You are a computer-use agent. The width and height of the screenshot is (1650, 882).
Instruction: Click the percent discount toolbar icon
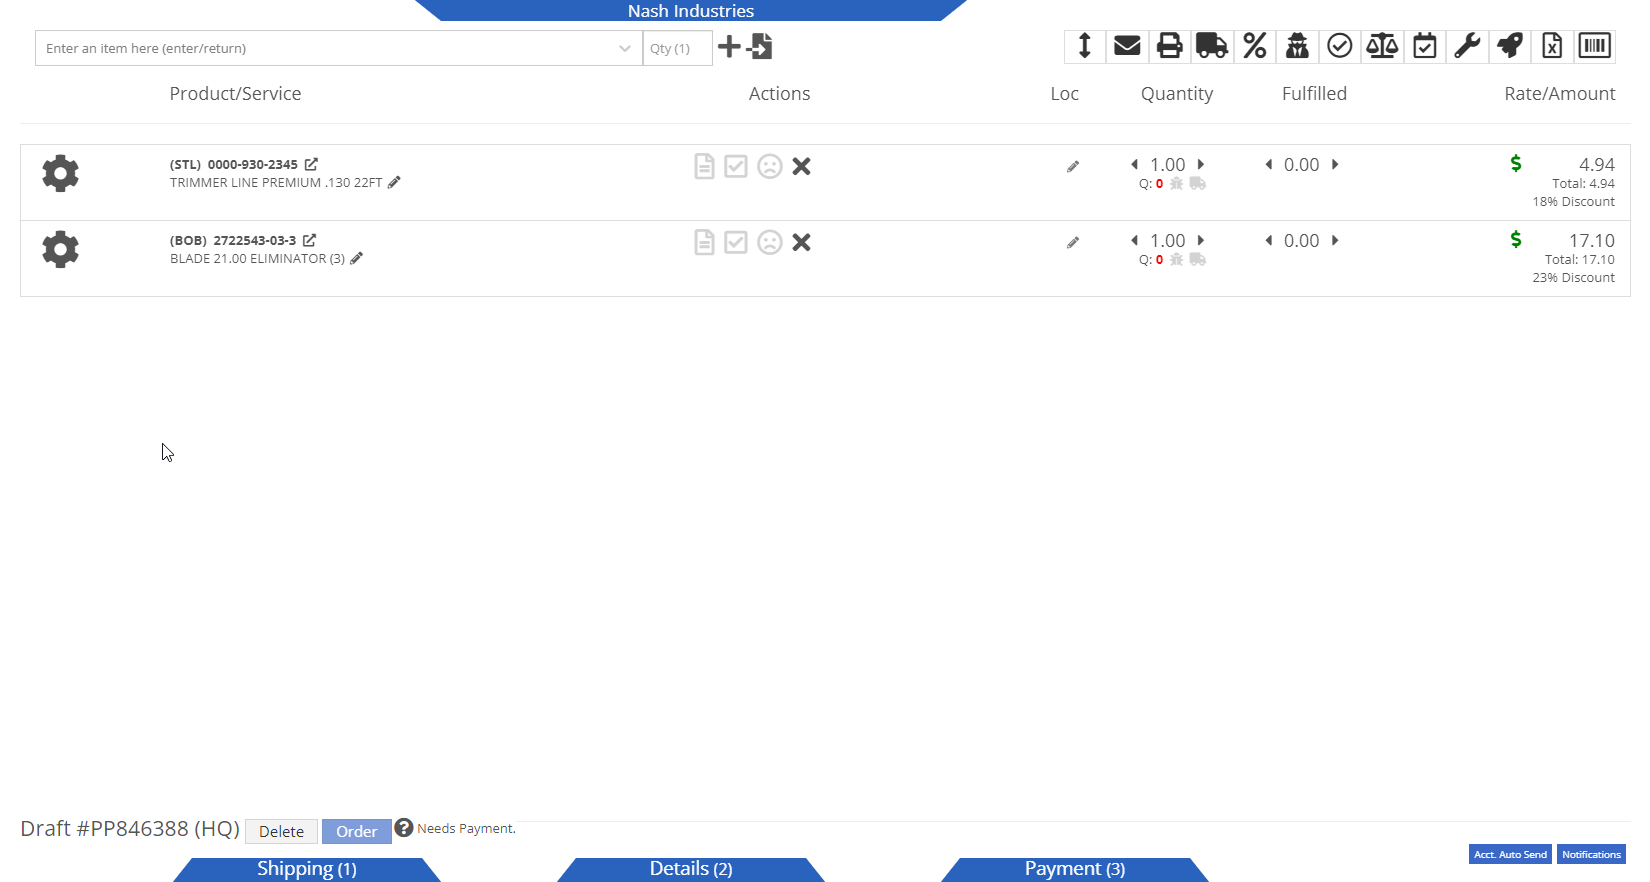(1255, 46)
